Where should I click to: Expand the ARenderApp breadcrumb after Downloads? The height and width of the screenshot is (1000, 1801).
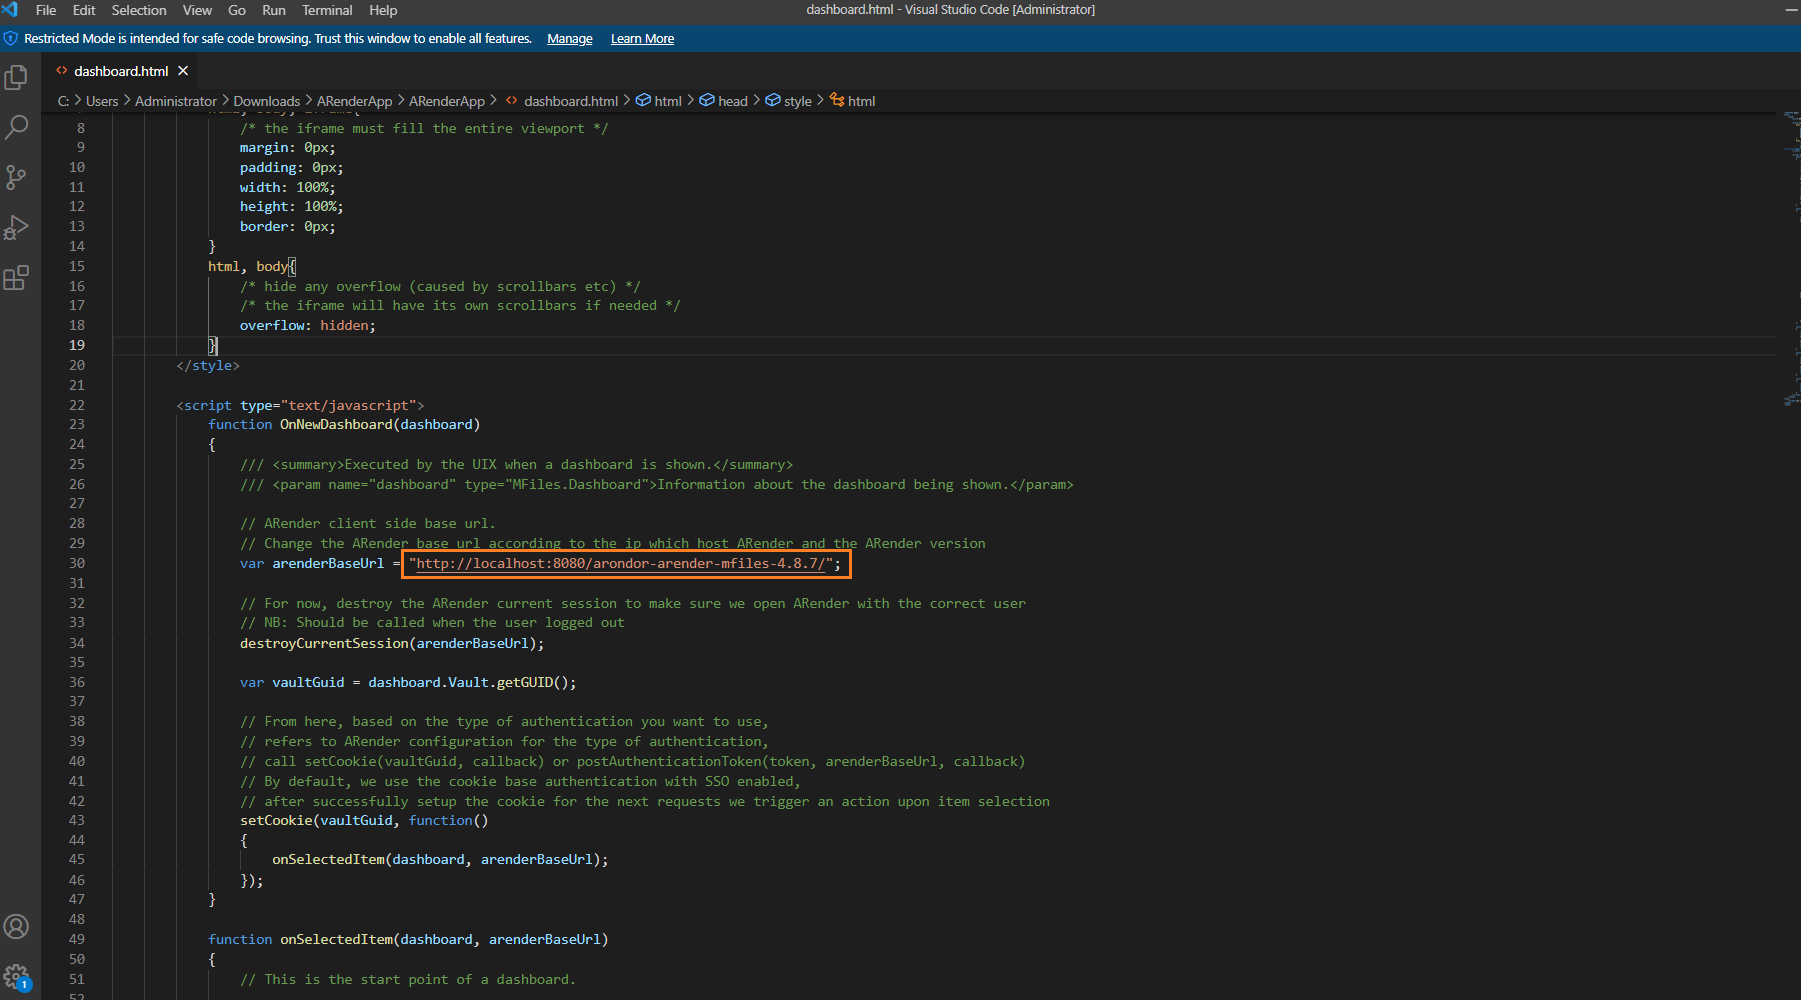pyautogui.click(x=354, y=101)
